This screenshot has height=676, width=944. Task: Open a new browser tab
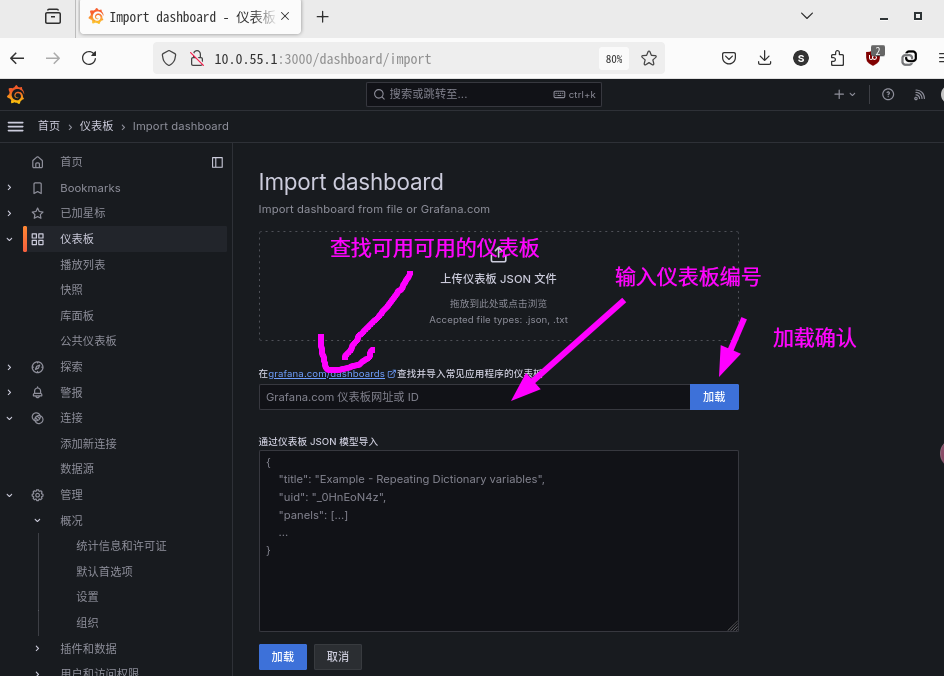click(x=323, y=17)
